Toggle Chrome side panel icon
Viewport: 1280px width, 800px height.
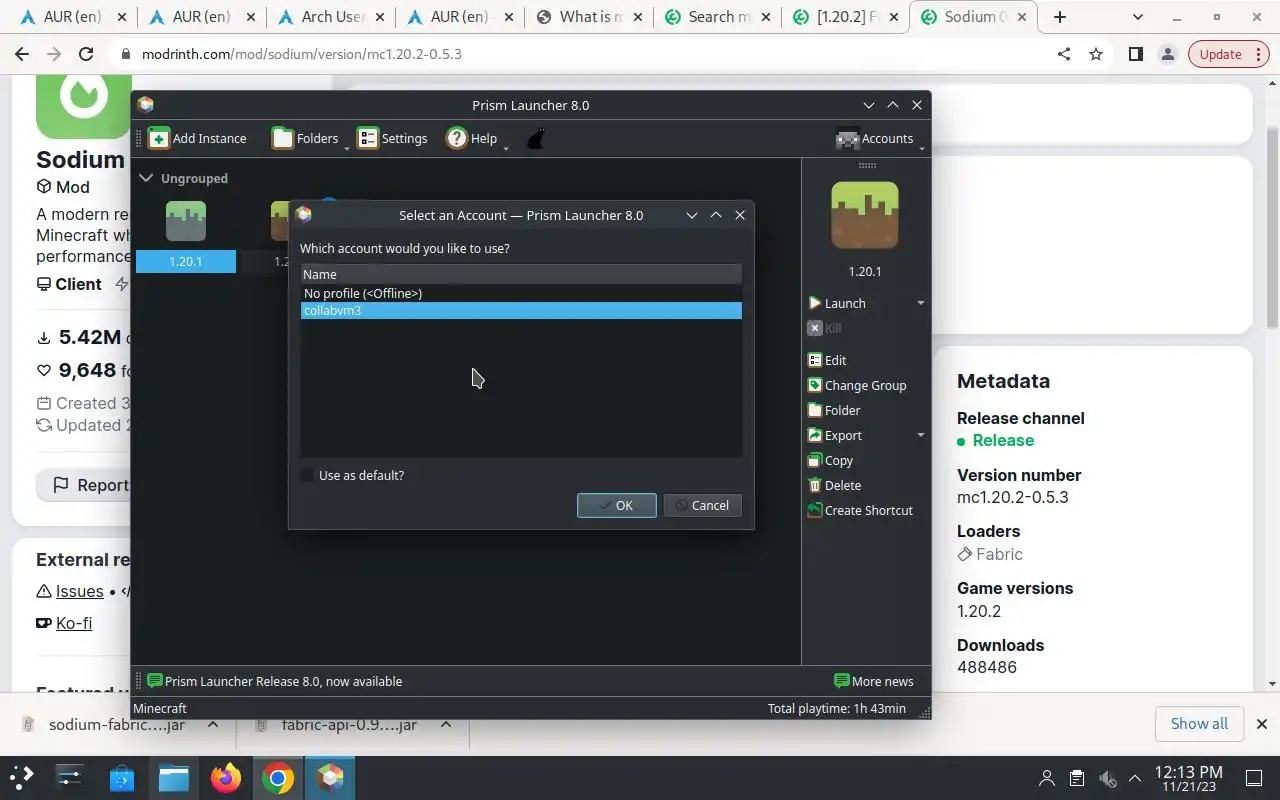pyautogui.click(x=1135, y=54)
